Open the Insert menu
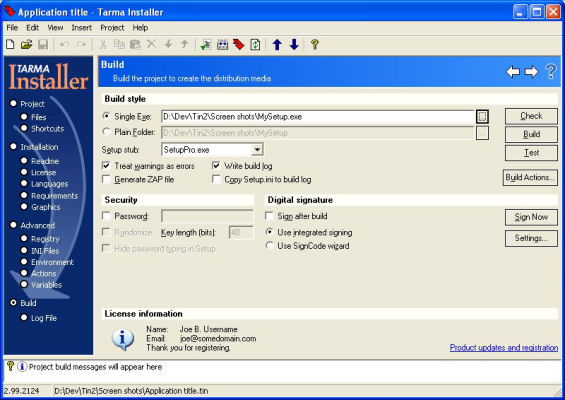Image resolution: width=565 pixels, height=400 pixels. click(x=81, y=28)
